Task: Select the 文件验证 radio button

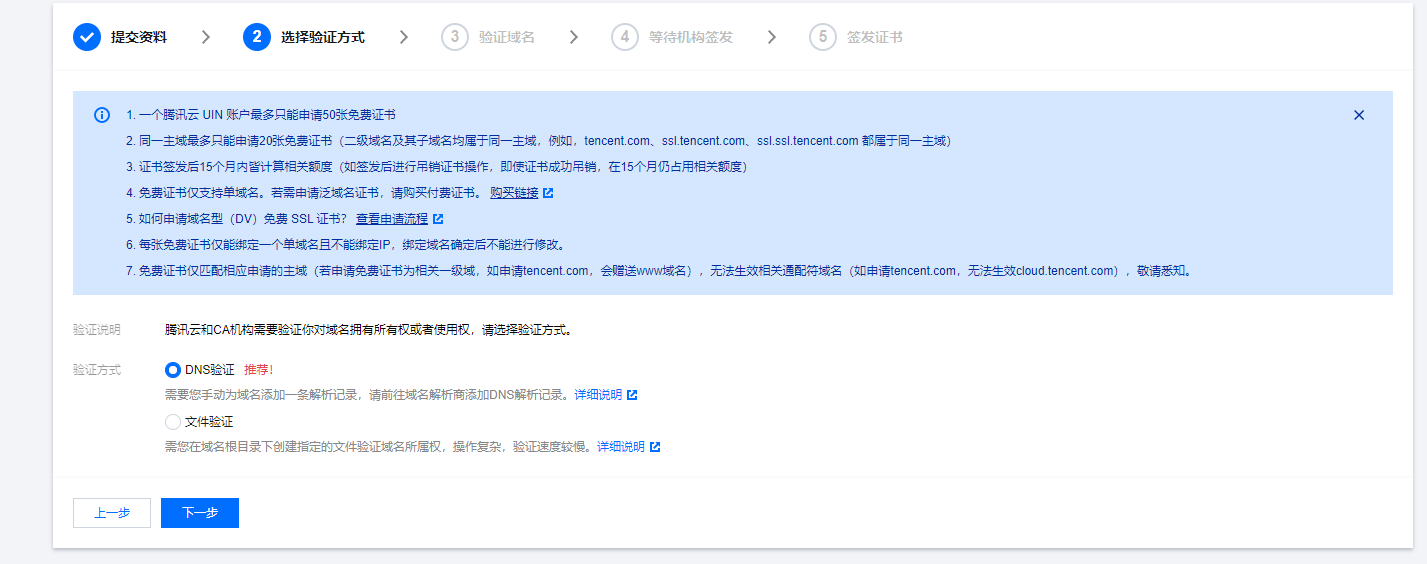Action: [173, 422]
